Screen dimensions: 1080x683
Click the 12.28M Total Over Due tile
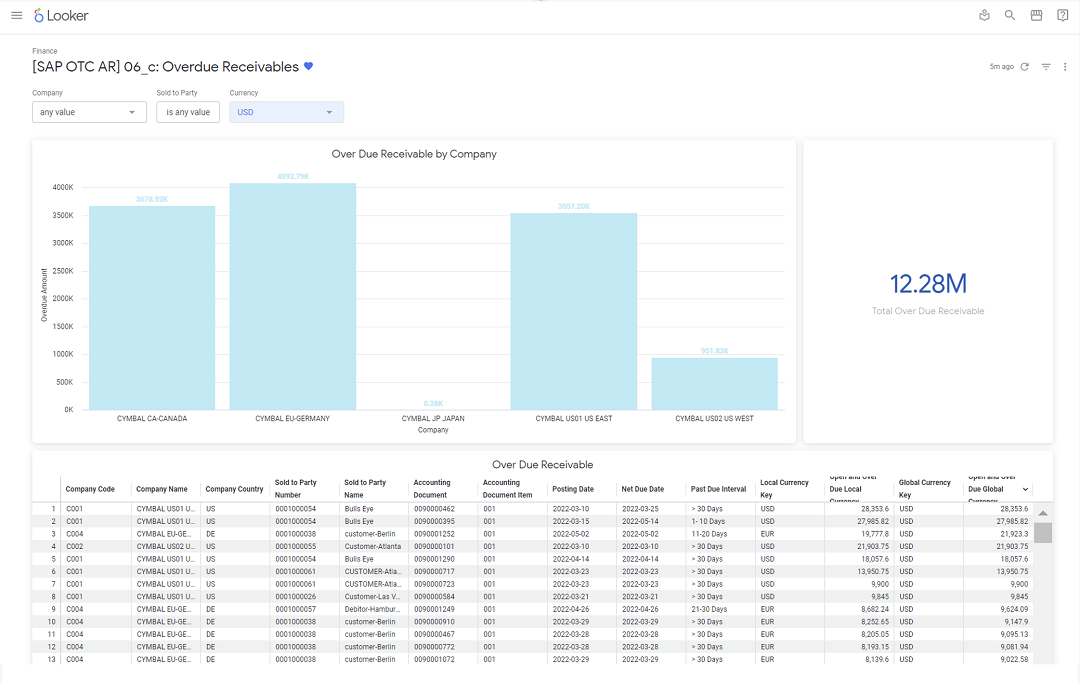(928, 291)
